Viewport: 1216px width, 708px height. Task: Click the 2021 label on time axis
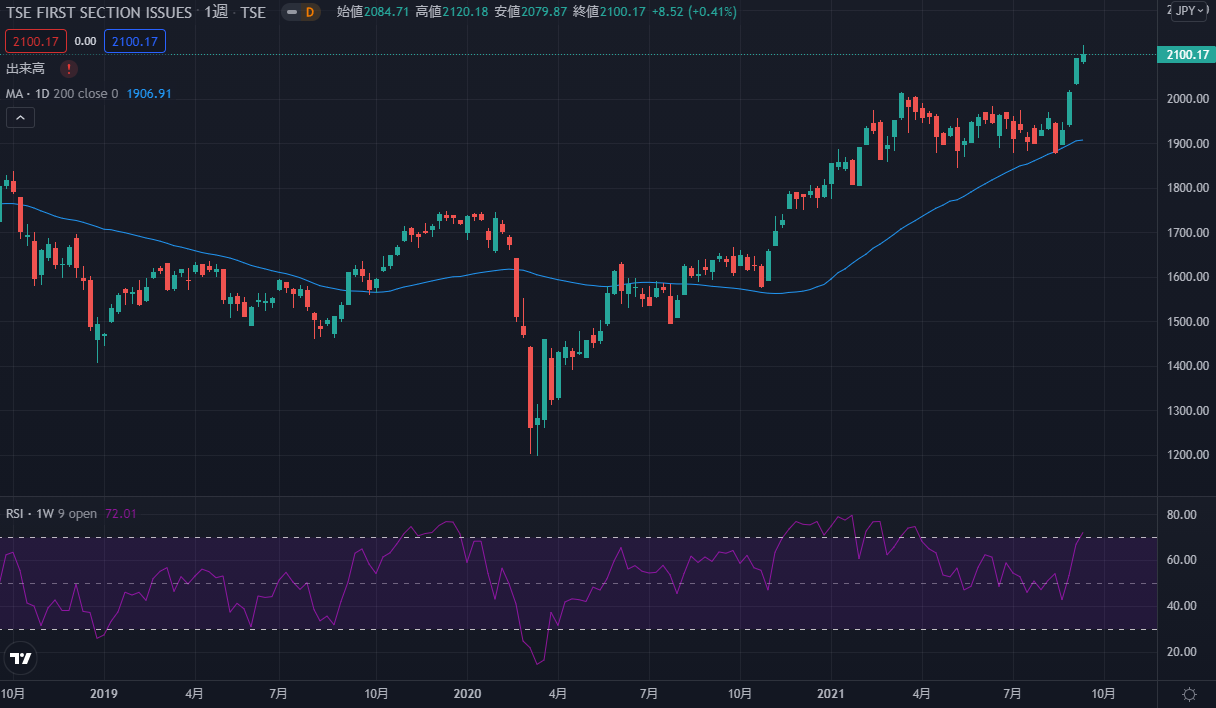click(832, 693)
